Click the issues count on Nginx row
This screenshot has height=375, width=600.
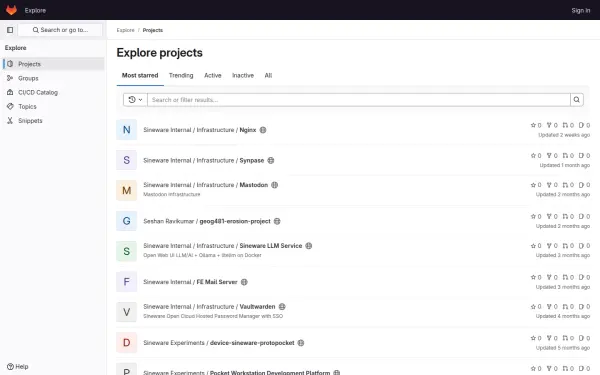click(x=584, y=125)
